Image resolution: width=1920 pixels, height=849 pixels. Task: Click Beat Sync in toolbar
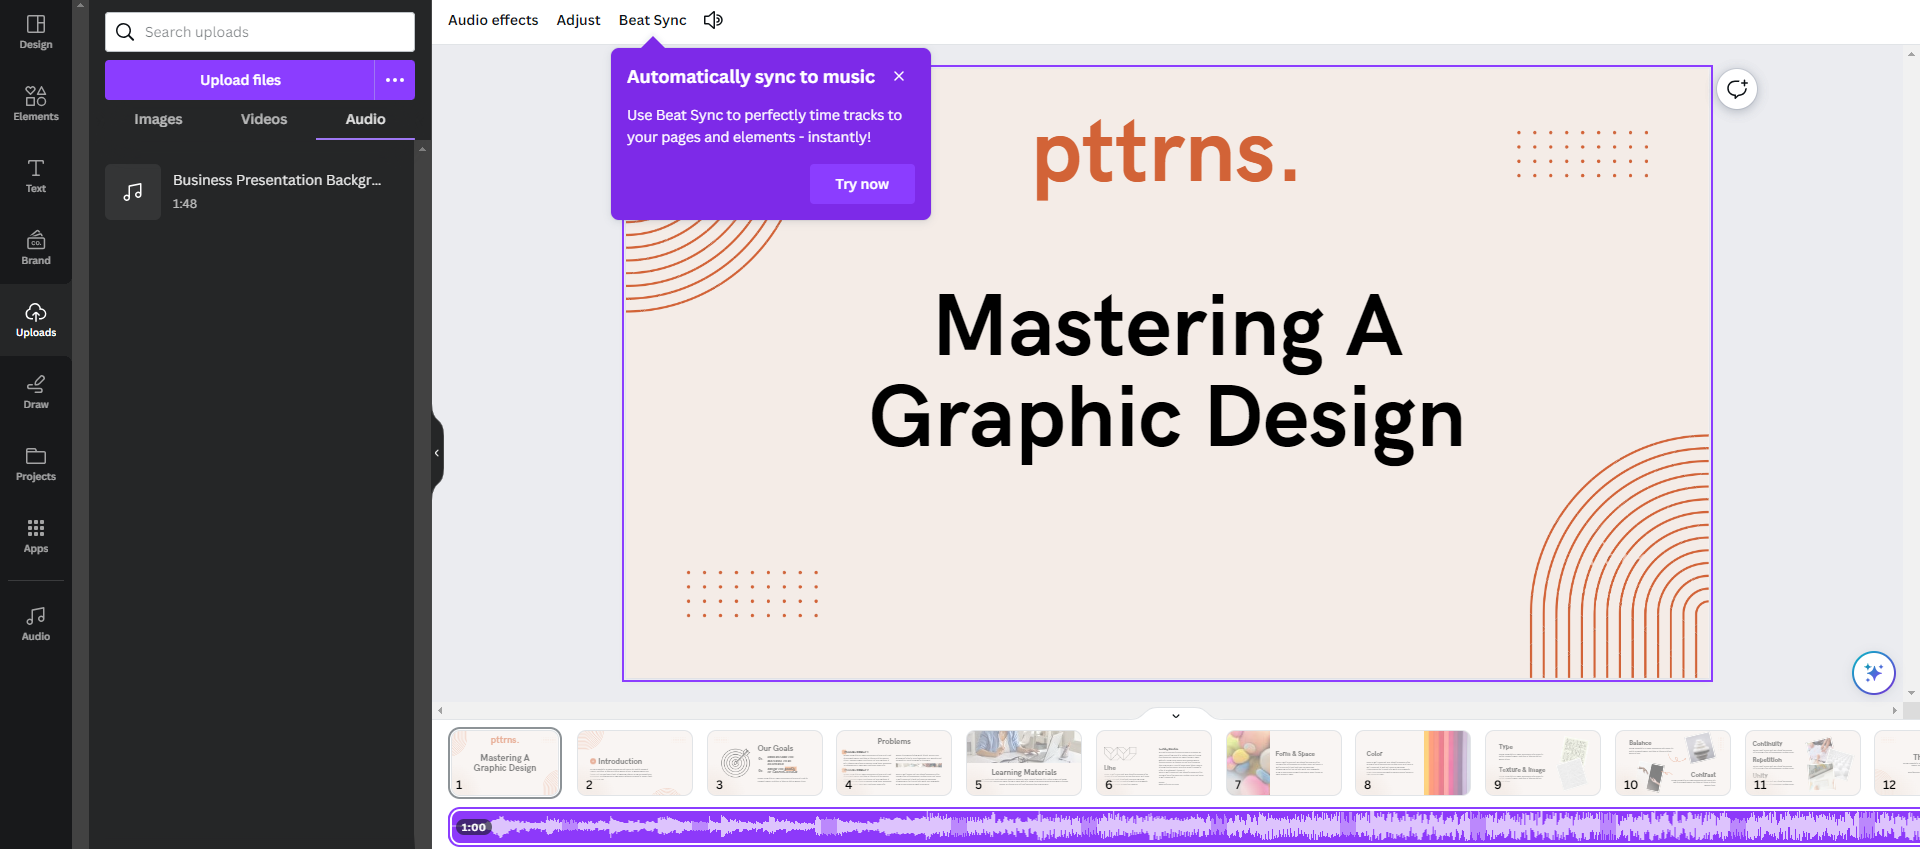coord(652,20)
